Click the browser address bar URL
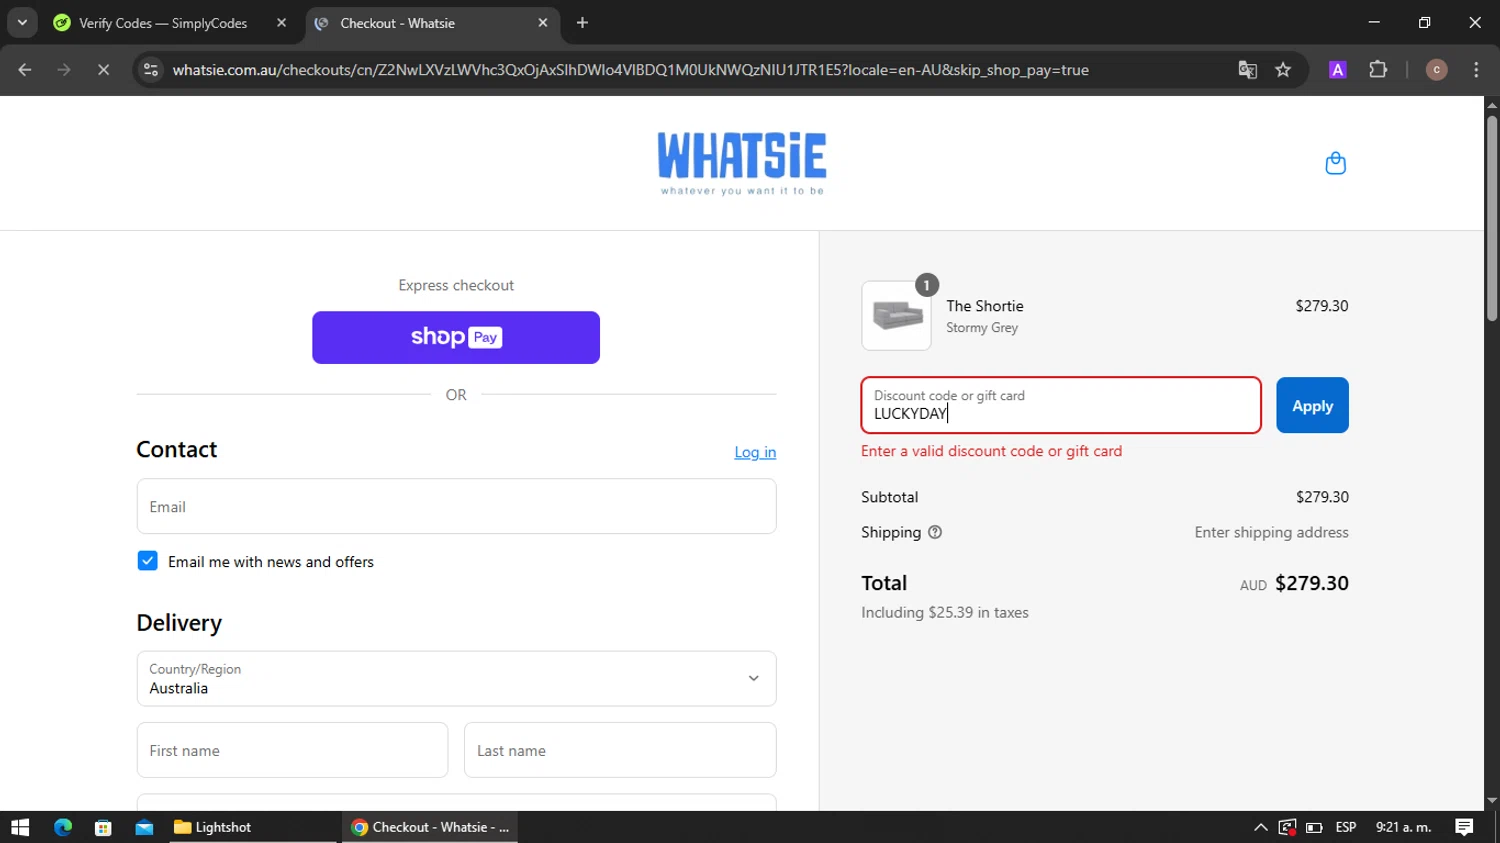Screen dimensions: 1500x843 pos(630,70)
